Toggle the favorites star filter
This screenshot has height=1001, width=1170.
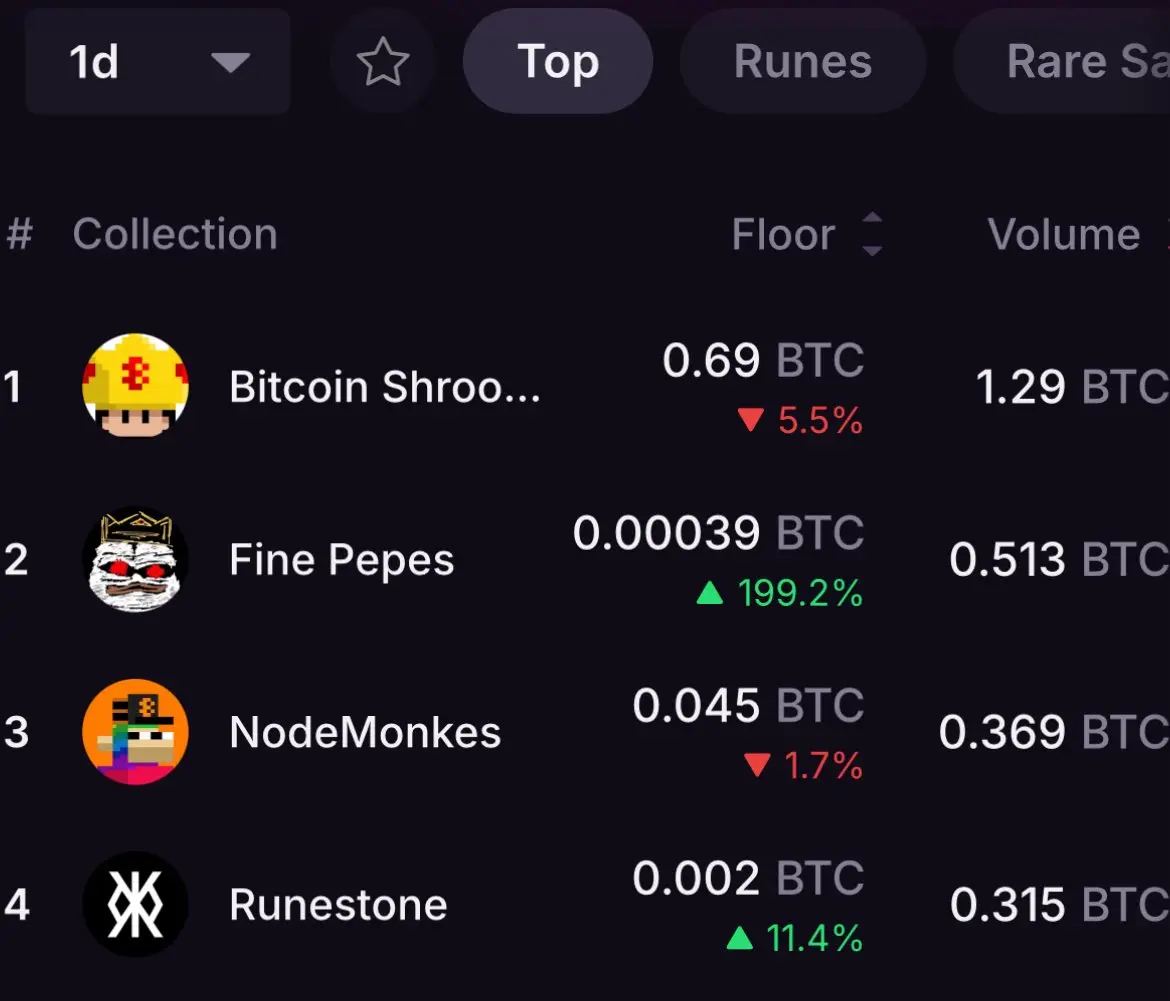point(383,61)
